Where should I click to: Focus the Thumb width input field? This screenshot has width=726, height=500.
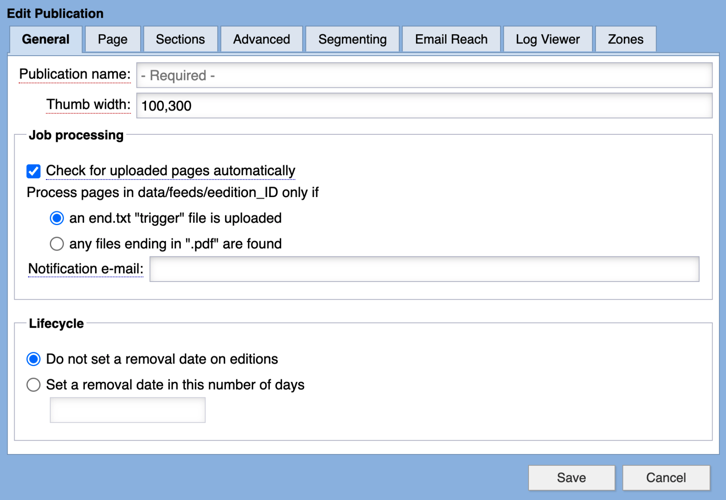pyautogui.click(x=424, y=105)
